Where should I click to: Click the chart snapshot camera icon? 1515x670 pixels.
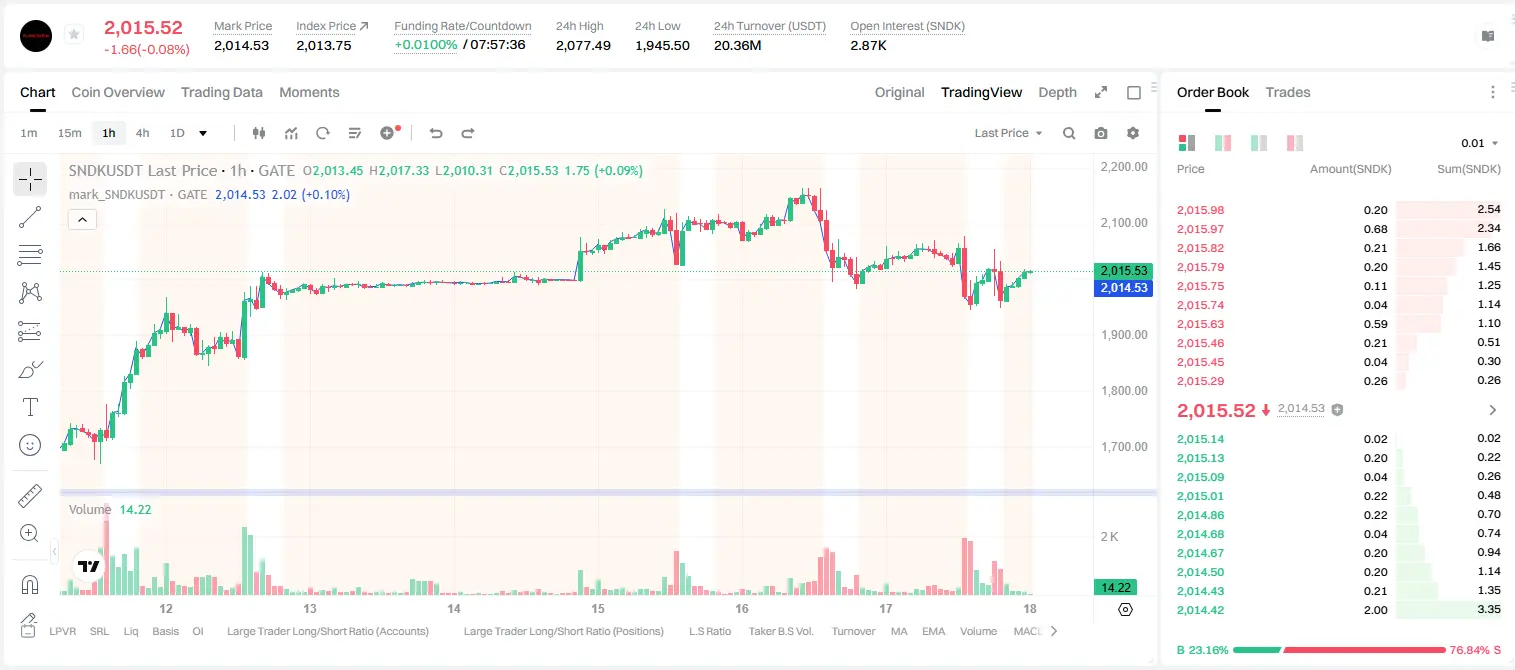pos(1101,133)
